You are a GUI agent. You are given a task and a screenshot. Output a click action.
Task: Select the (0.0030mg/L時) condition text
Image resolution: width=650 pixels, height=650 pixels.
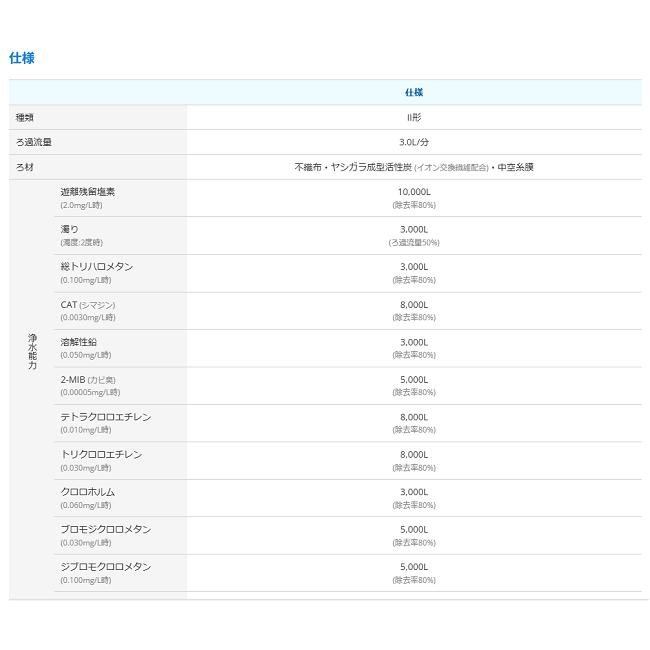[88, 318]
